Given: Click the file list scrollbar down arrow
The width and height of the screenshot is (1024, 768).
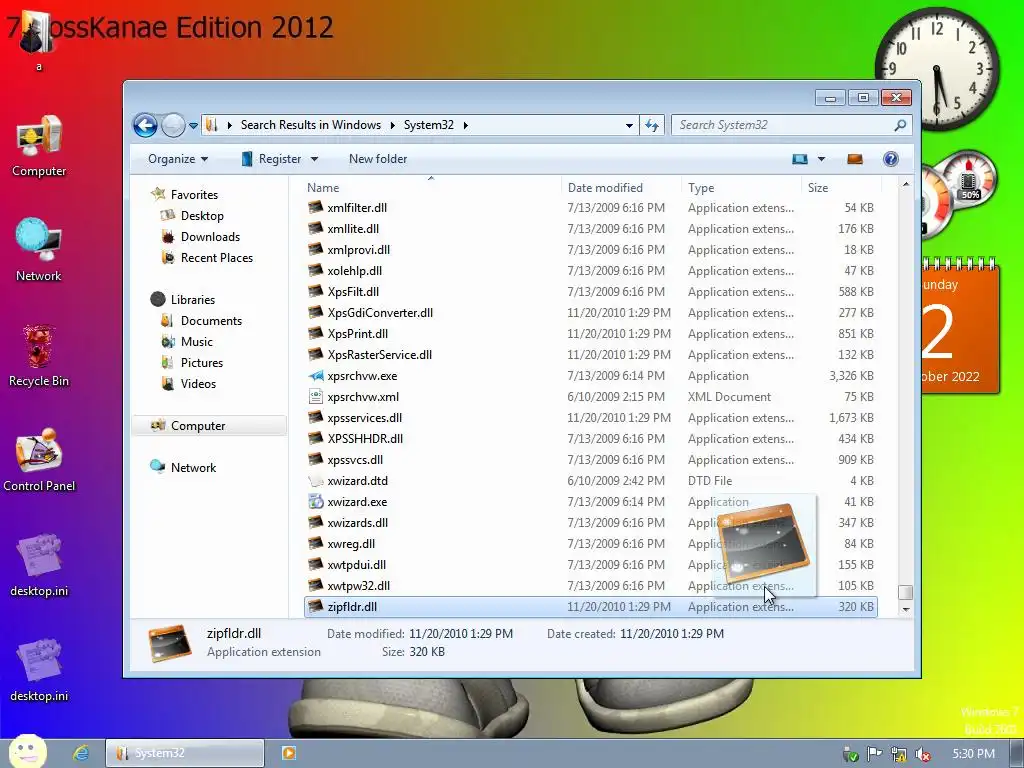Looking at the screenshot, I should click(905, 609).
